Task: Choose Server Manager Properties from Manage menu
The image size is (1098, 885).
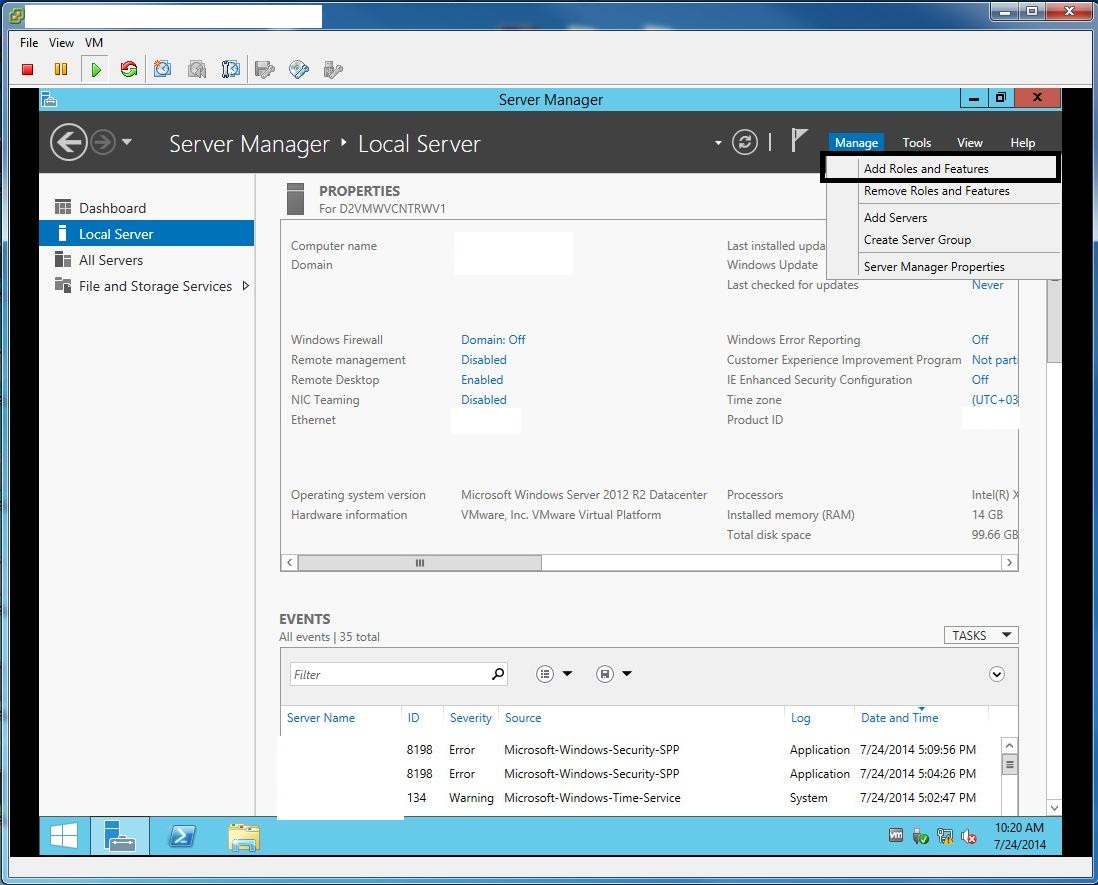Action: [x=934, y=267]
